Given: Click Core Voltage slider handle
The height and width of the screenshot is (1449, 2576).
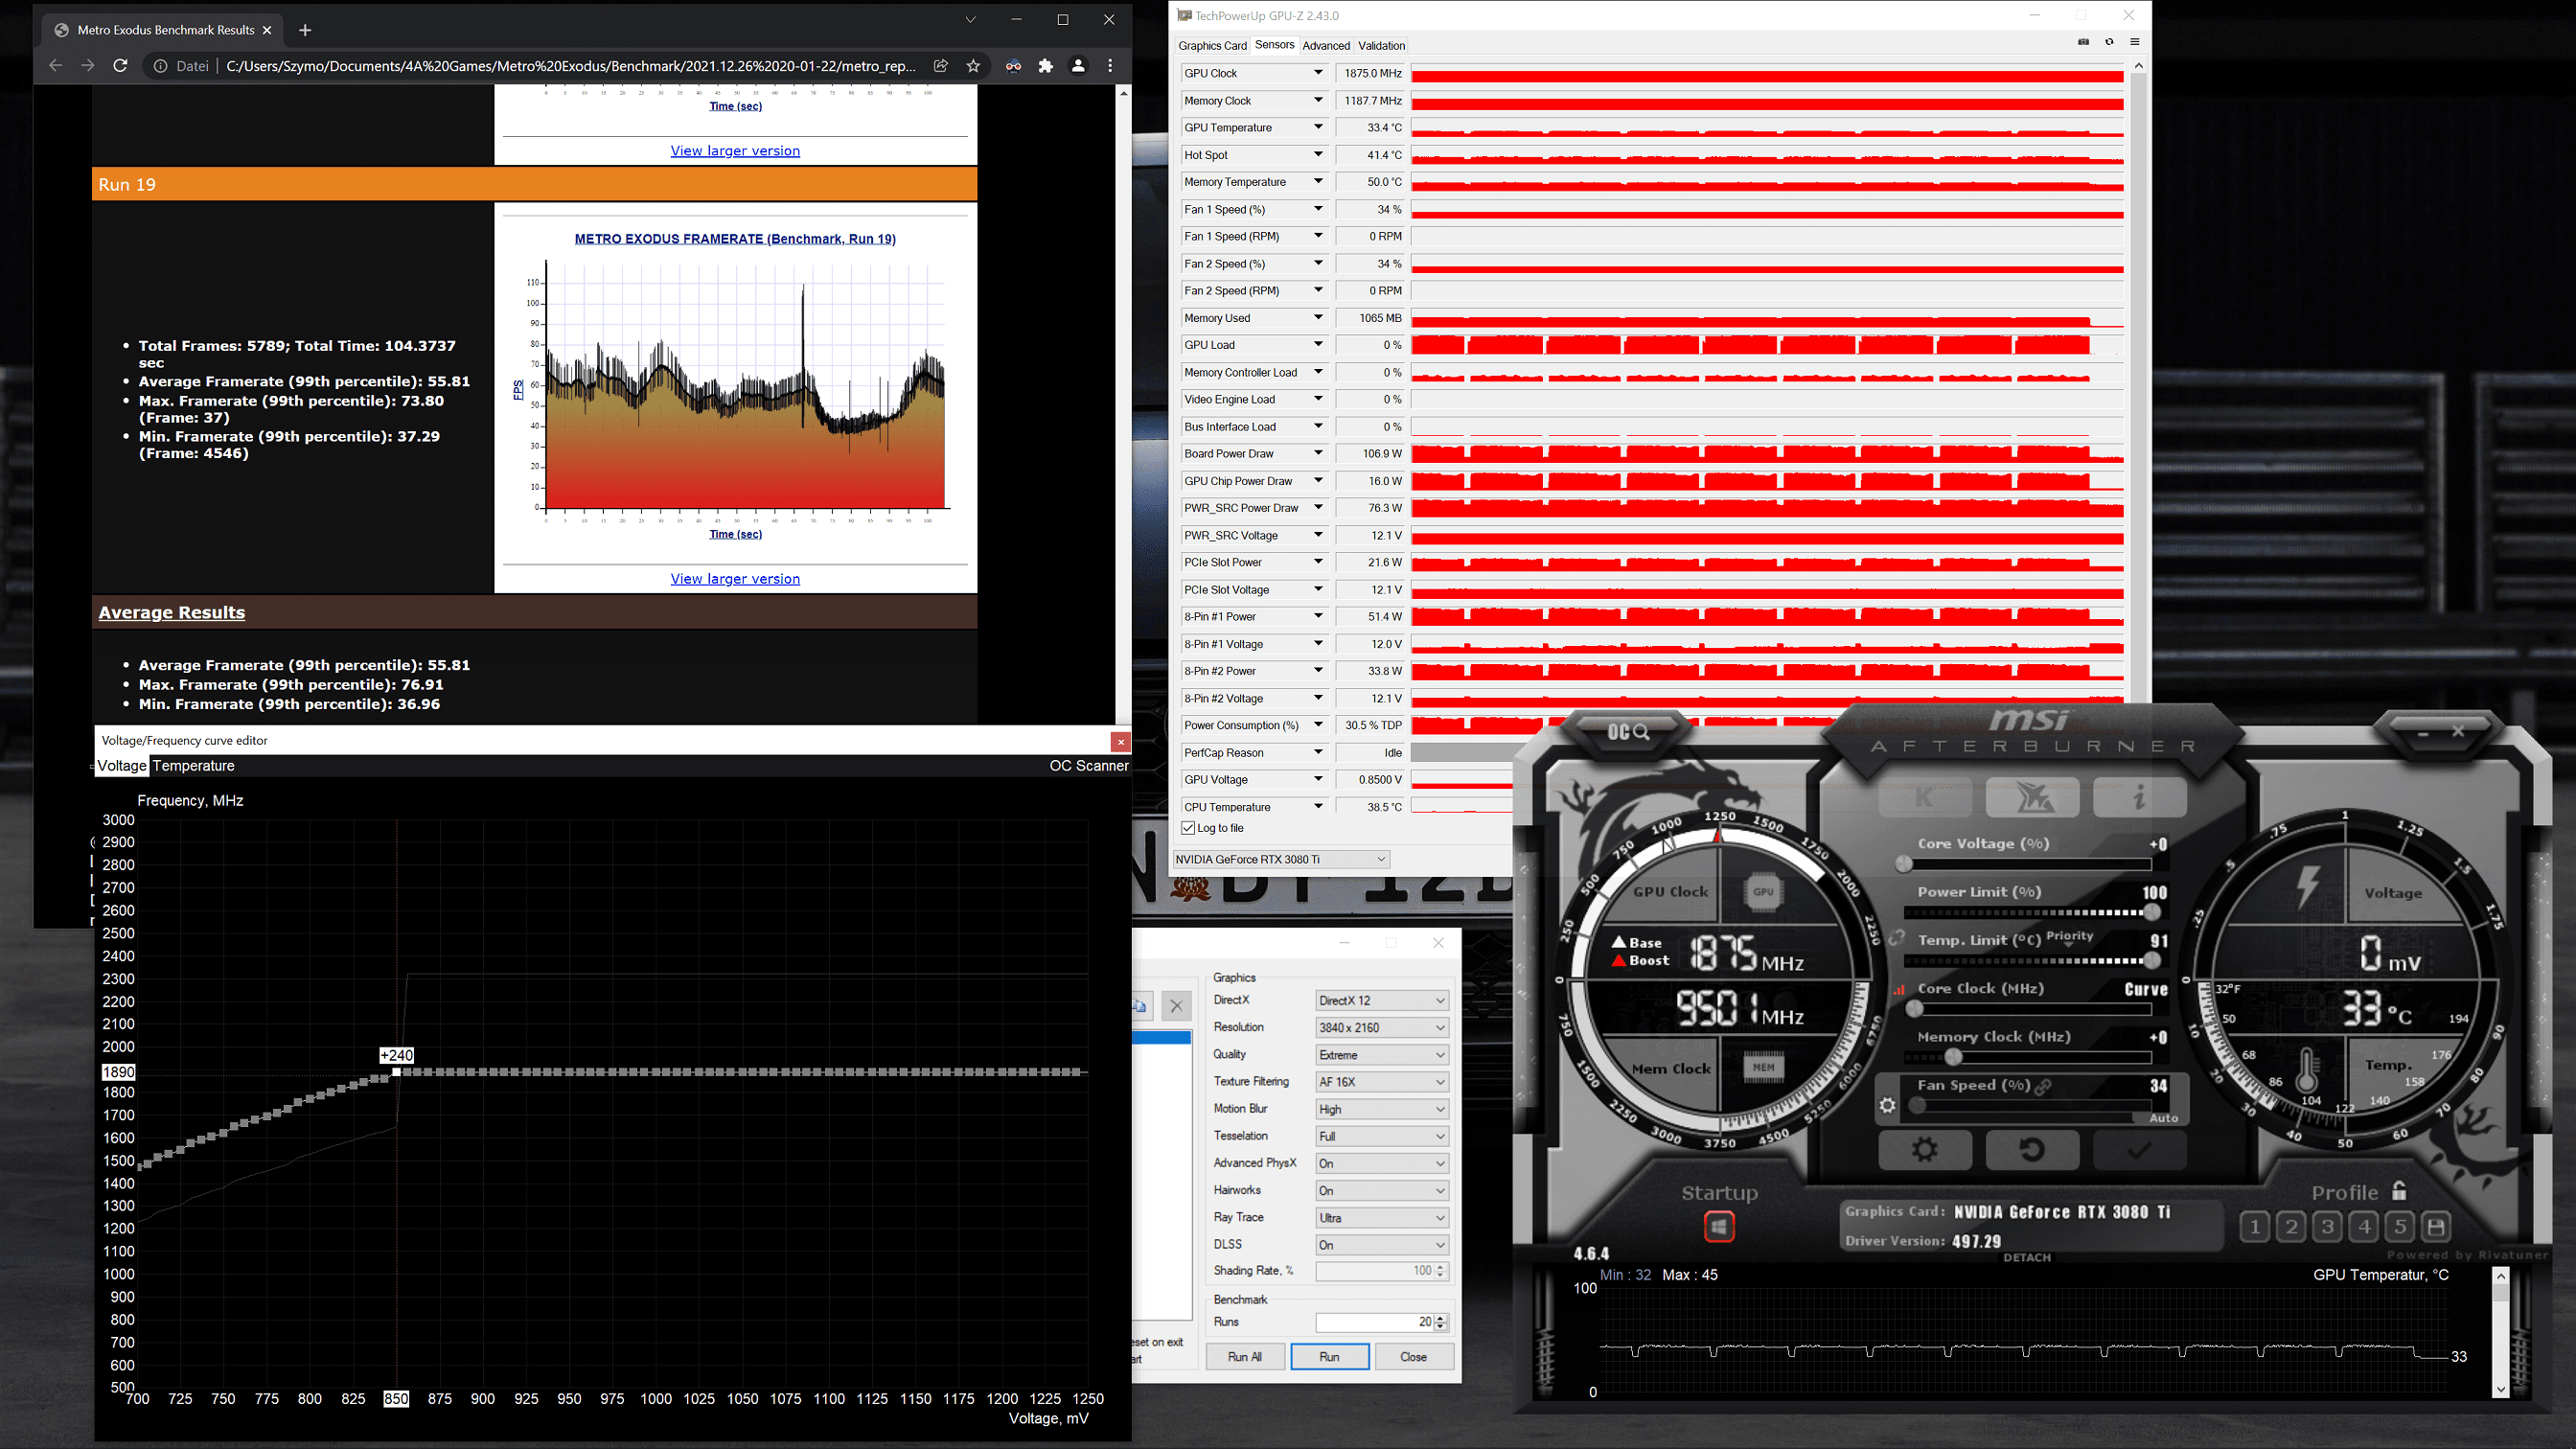Looking at the screenshot, I should [1904, 863].
